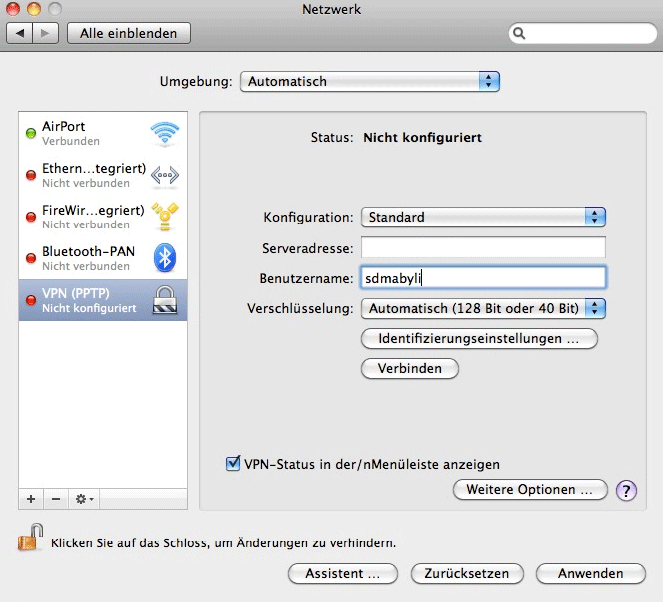663x602 pixels.
Task: Click the Bluetooth icon in sidebar
Action: (x=165, y=257)
